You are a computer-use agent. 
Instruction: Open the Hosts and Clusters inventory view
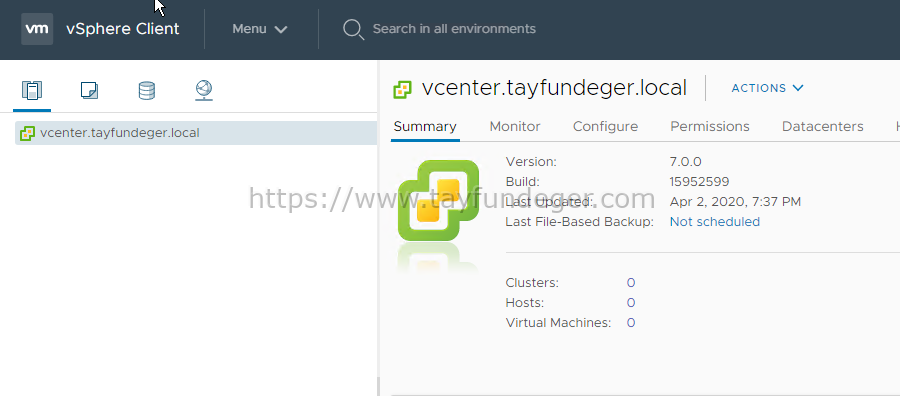32,90
